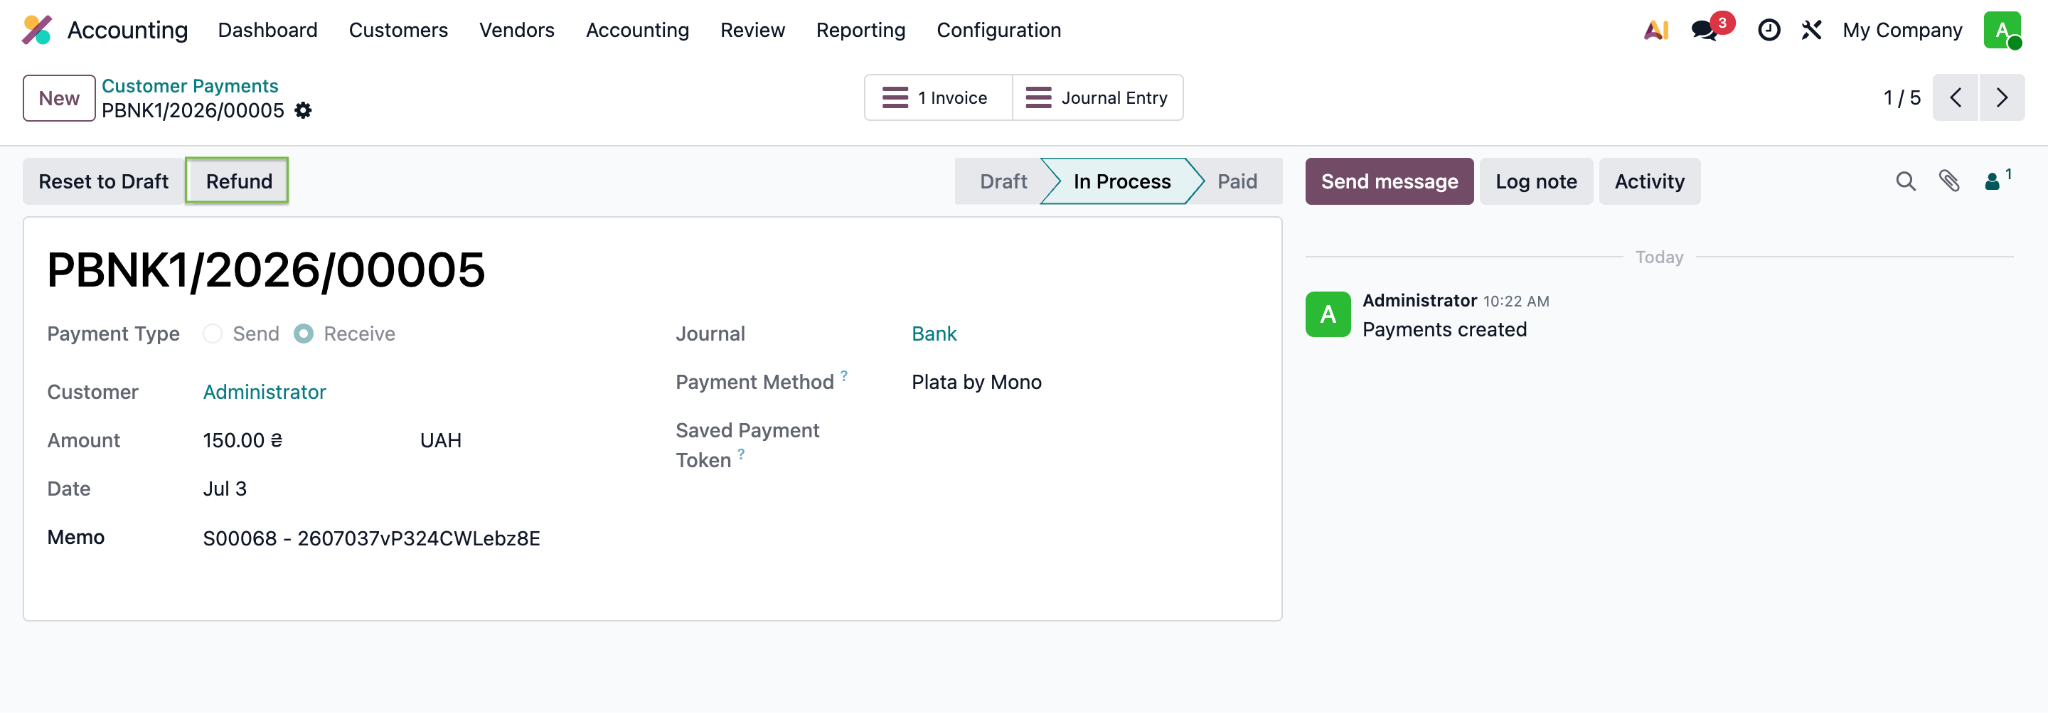Open the Journal Entry smart button
This screenshot has width=2048, height=713.
tap(1098, 98)
